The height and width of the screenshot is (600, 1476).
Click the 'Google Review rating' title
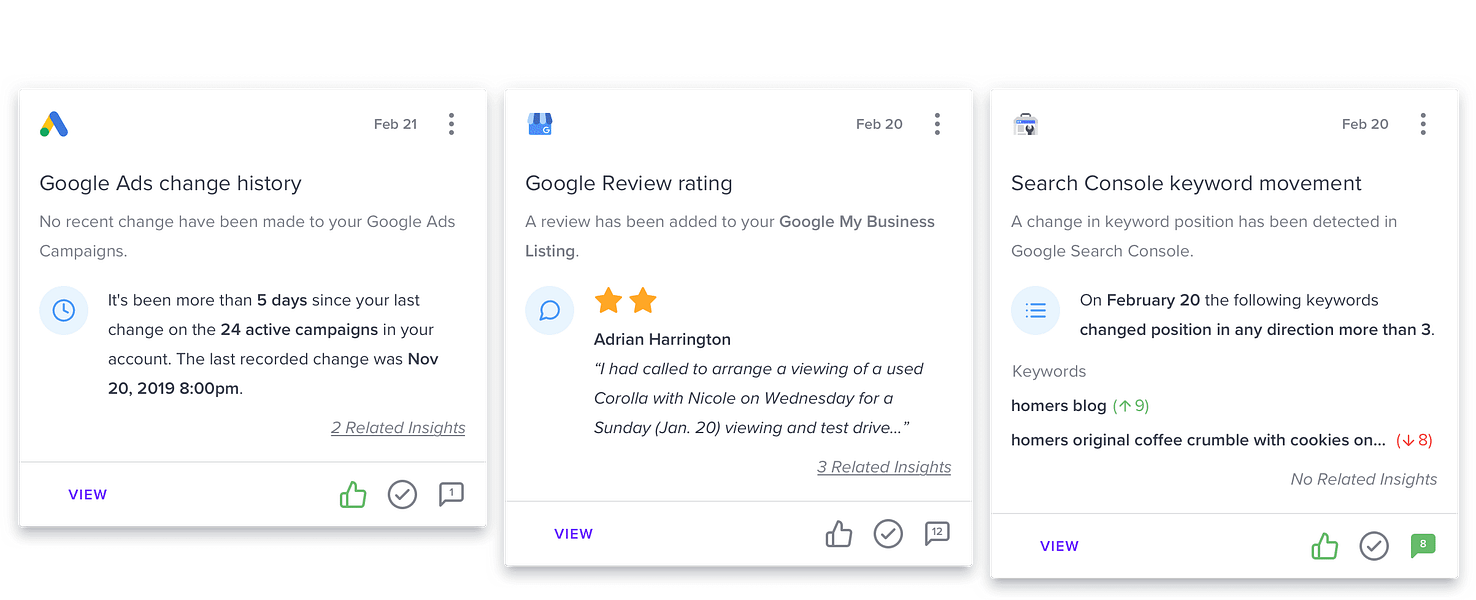629,183
